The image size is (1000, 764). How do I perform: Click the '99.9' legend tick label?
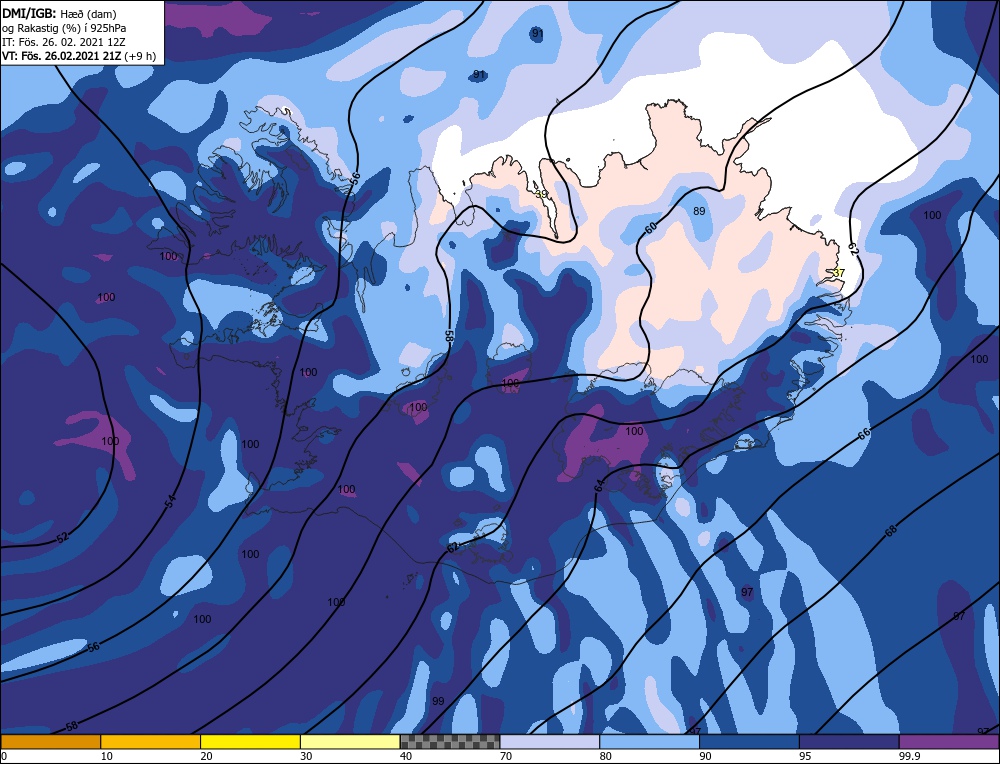coord(908,756)
